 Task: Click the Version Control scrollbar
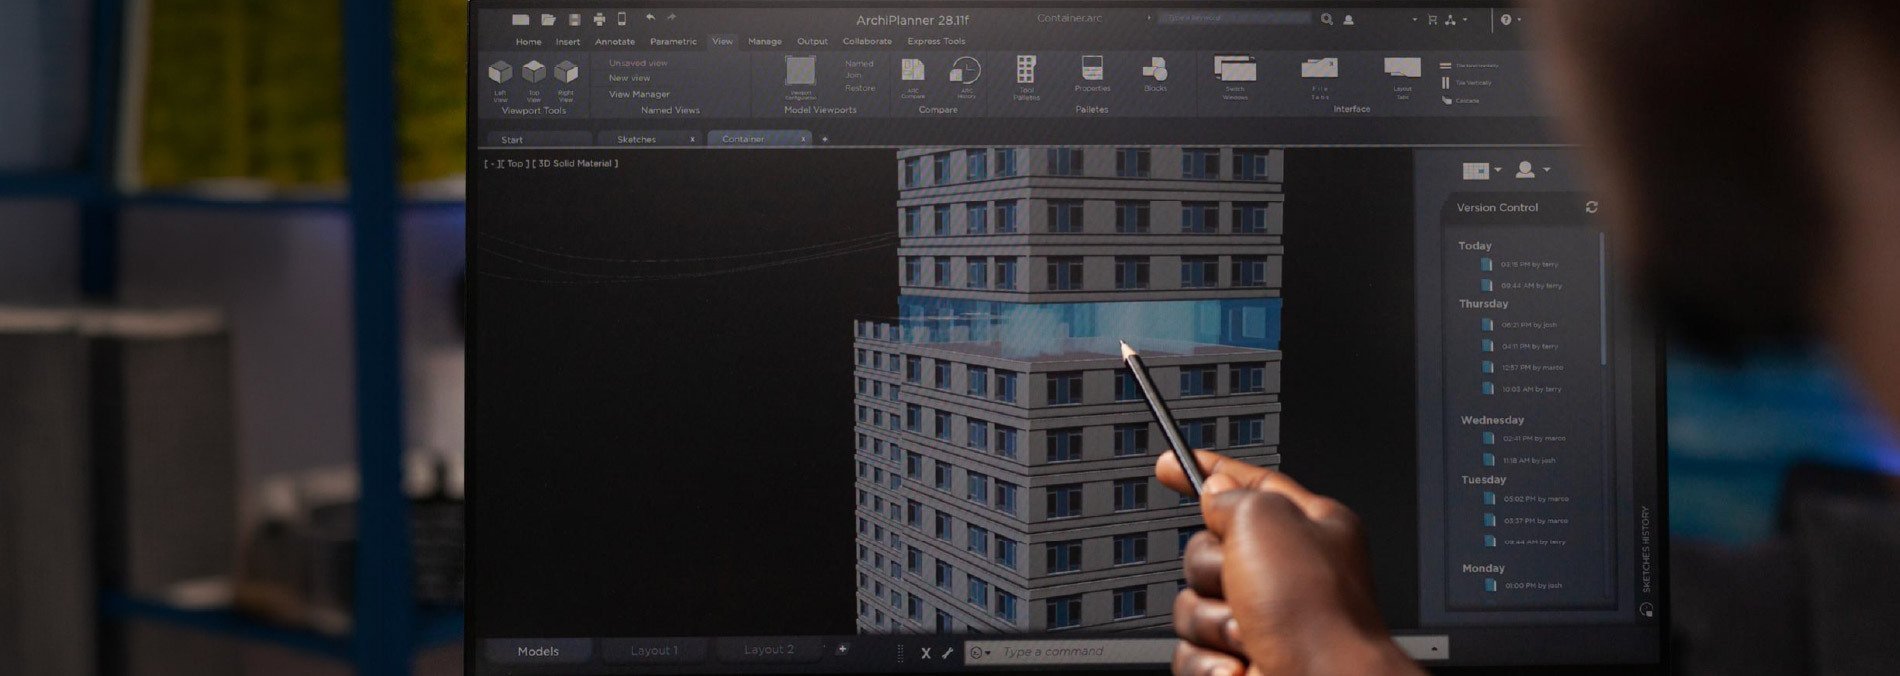1602,297
